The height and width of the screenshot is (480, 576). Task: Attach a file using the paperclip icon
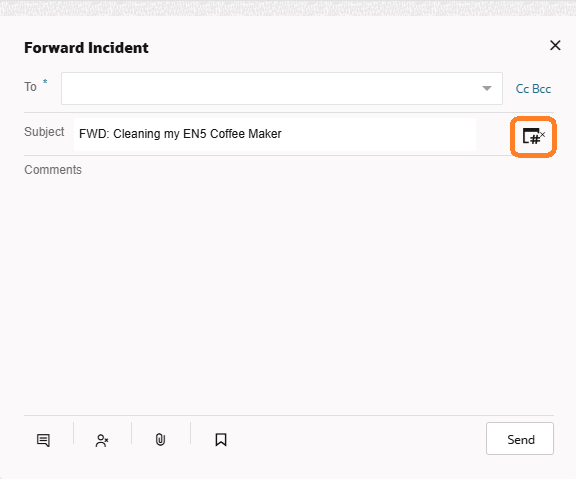(x=161, y=440)
